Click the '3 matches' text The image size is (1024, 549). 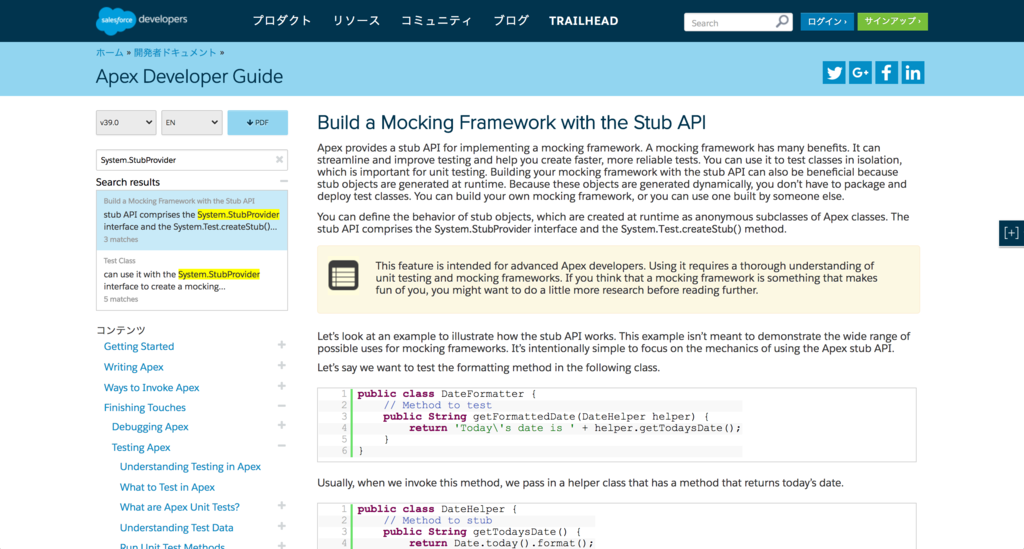click(x=121, y=240)
